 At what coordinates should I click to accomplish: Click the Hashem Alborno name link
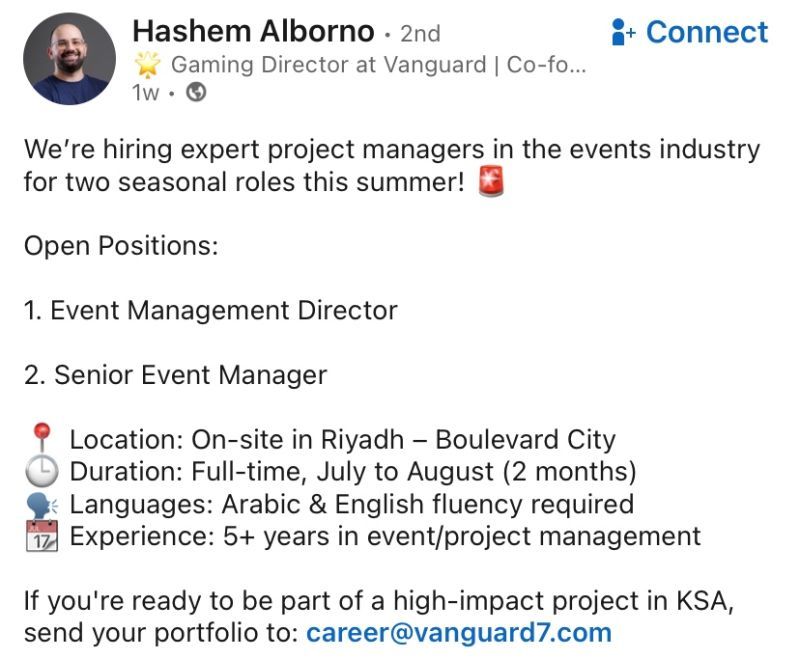[x=254, y=31]
